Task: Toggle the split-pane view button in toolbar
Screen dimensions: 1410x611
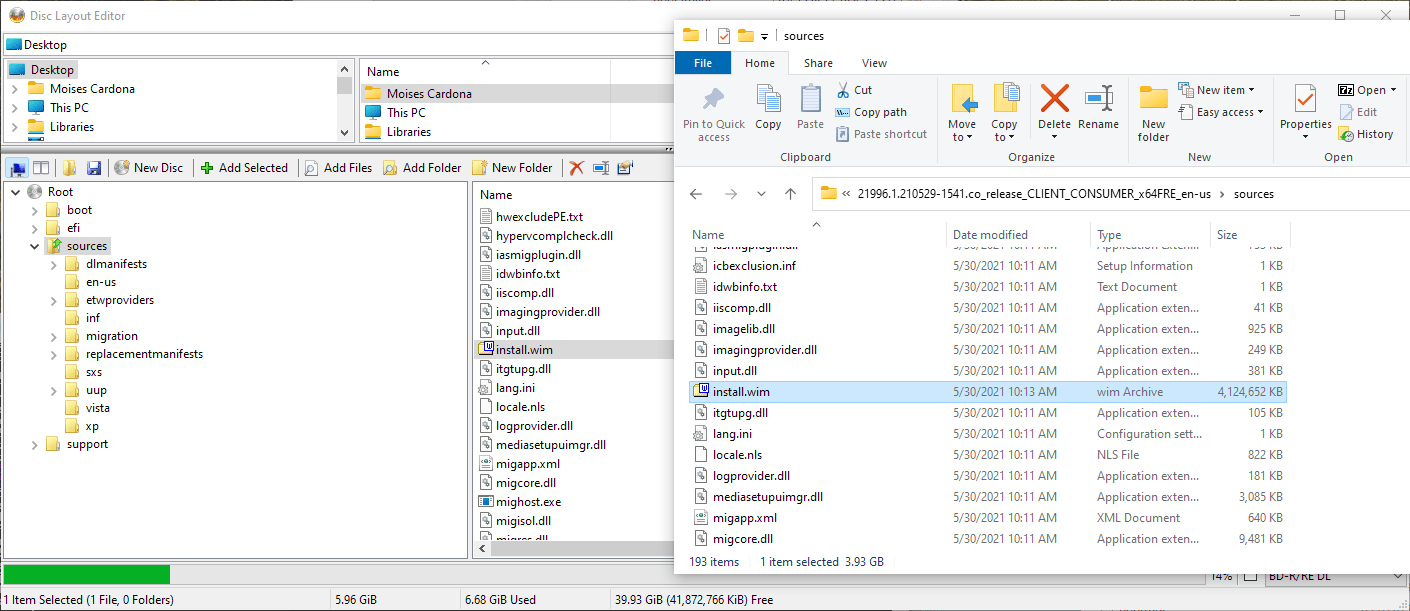Action: click(41, 168)
